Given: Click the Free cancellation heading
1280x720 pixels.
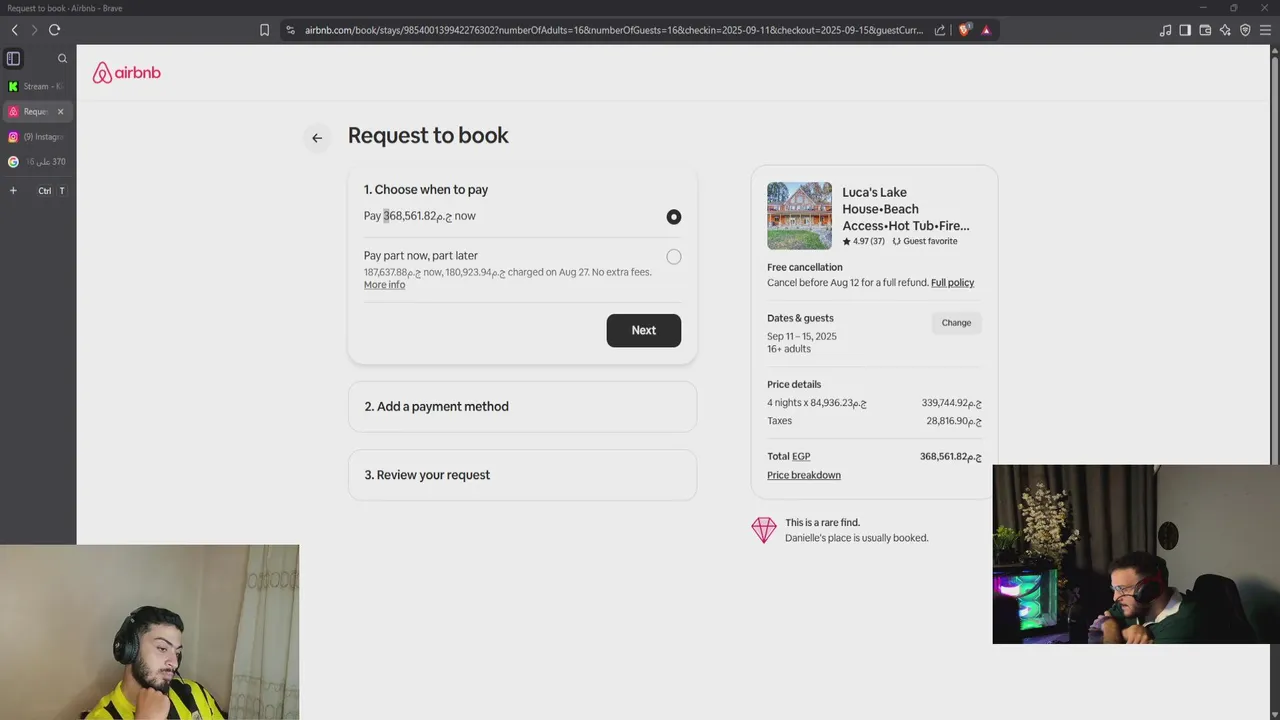Looking at the screenshot, I should coord(805,268).
